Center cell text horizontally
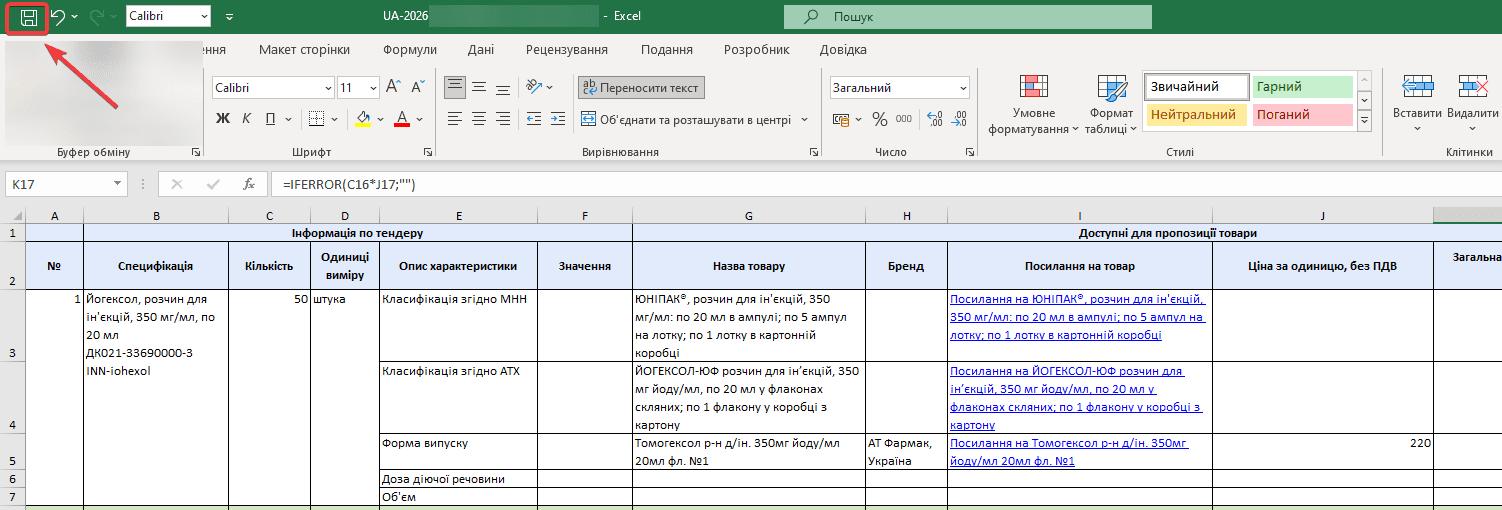 (x=479, y=119)
